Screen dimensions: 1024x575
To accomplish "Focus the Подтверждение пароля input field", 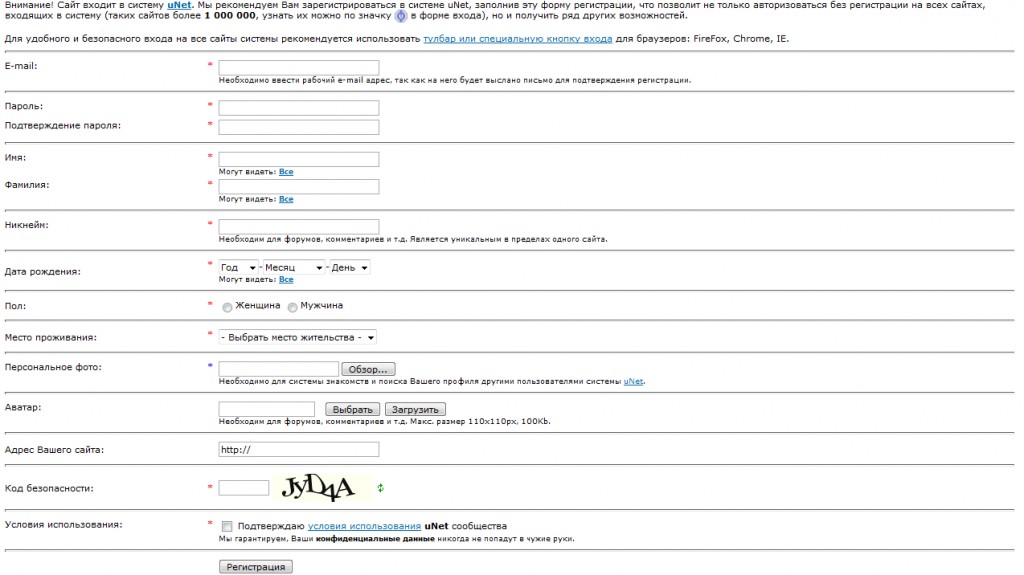I will tap(298, 127).
